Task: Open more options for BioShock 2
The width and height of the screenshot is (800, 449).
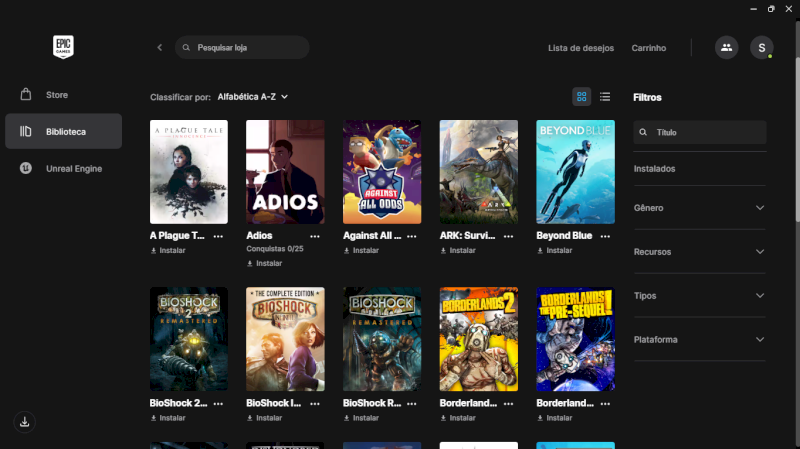Action: coord(218,404)
